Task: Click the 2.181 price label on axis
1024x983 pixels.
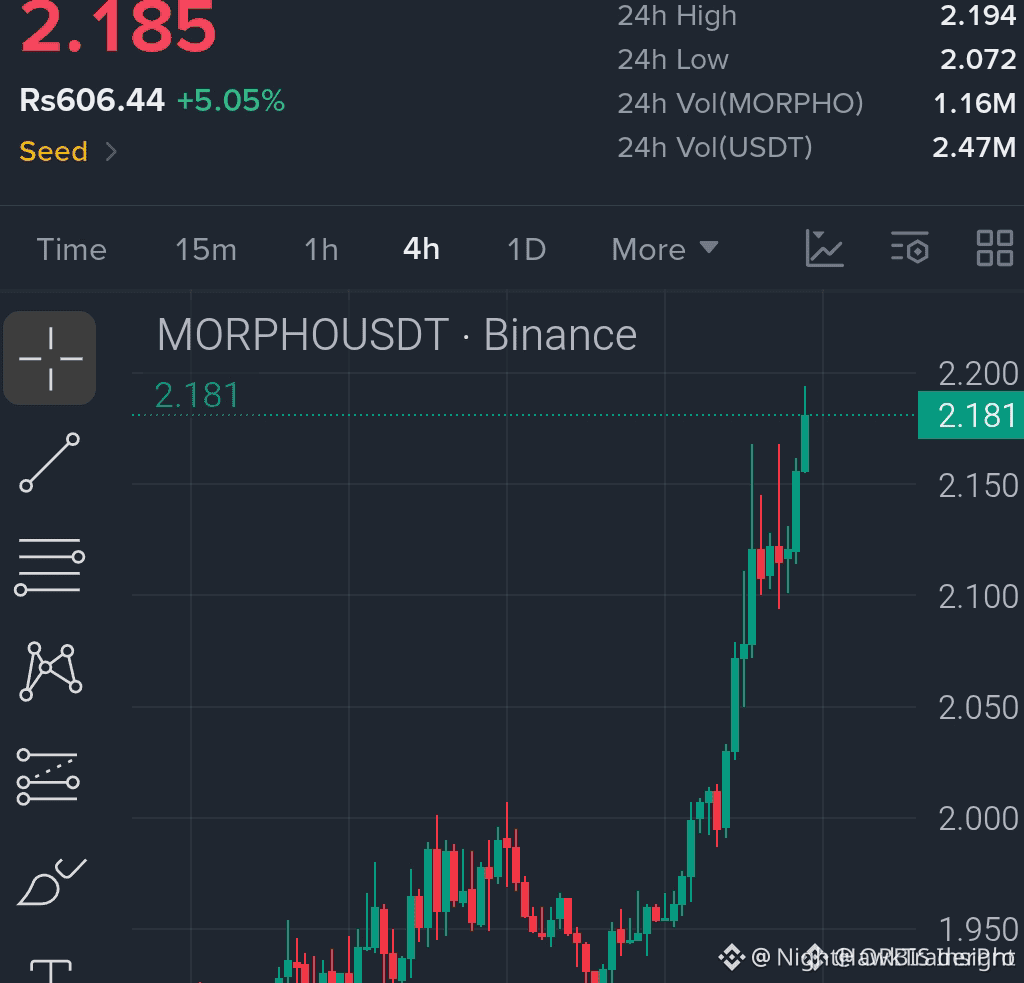Action: coord(970,415)
